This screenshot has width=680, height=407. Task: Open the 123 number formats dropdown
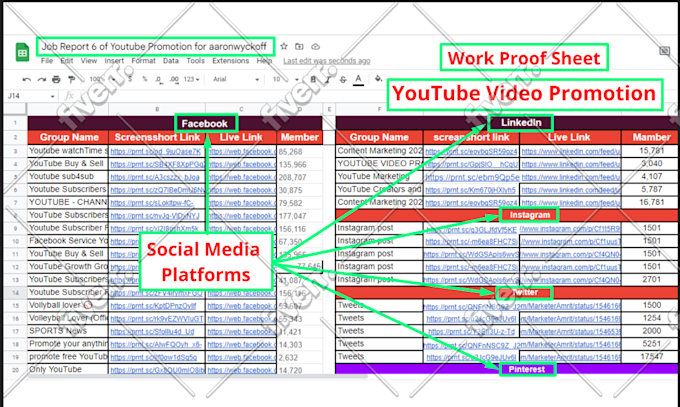click(191, 79)
